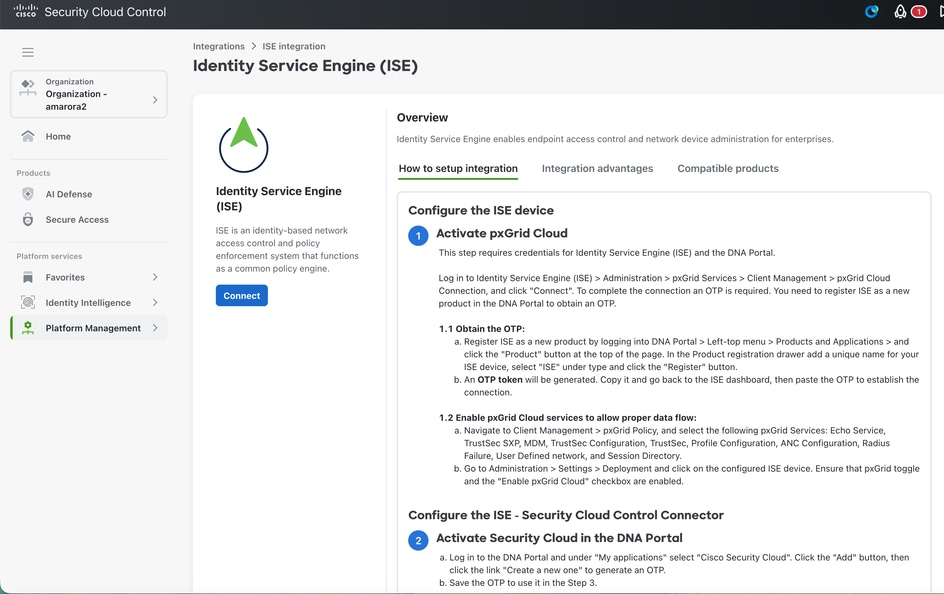
Task: Click the Cisco logo in header
Action: [25, 11]
